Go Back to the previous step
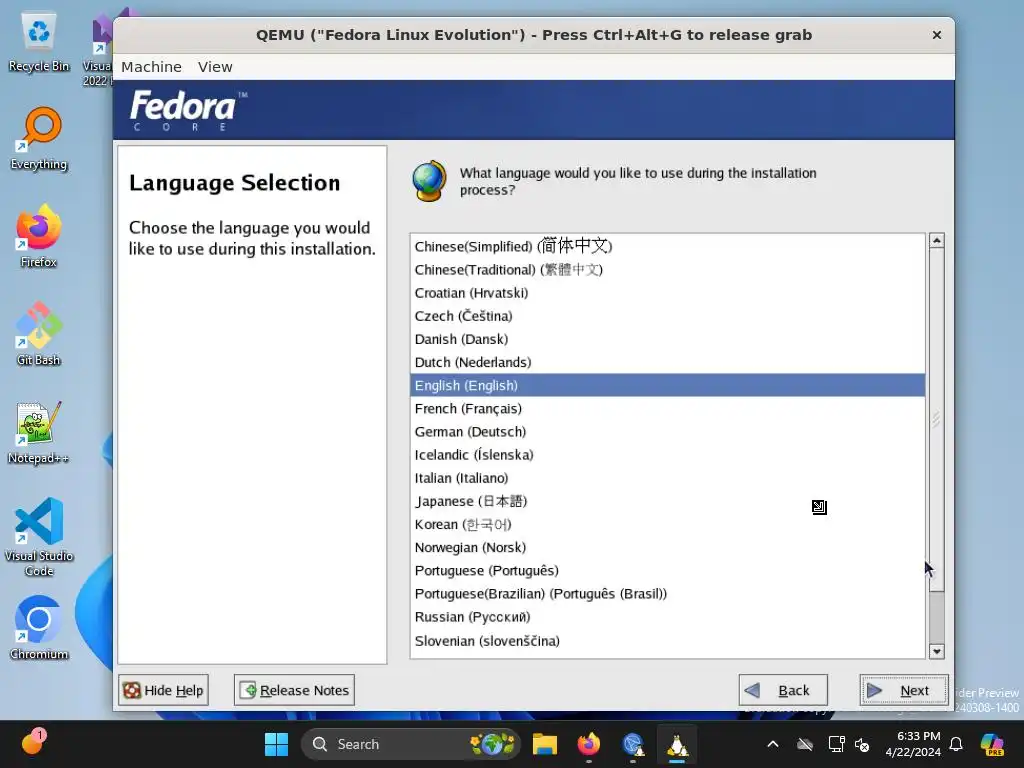This screenshot has height=768, width=1024. coord(783,690)
